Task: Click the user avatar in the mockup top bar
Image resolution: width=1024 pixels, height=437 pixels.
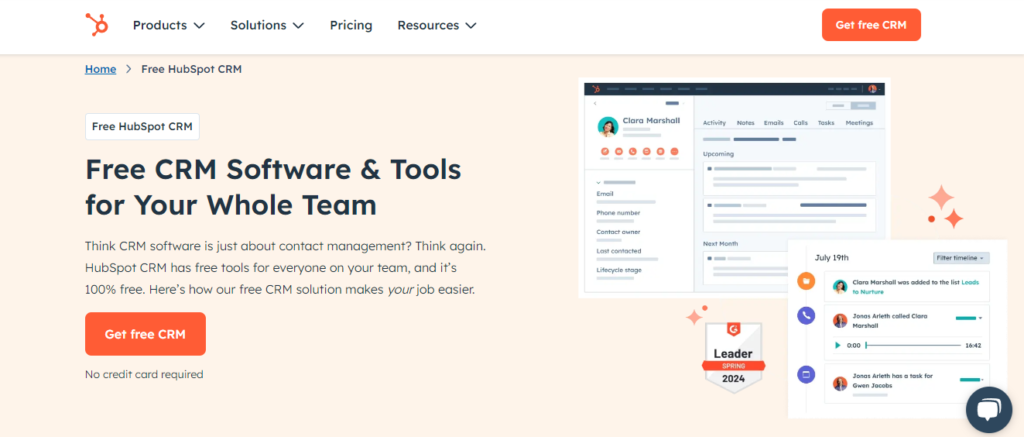Action: 872,89
